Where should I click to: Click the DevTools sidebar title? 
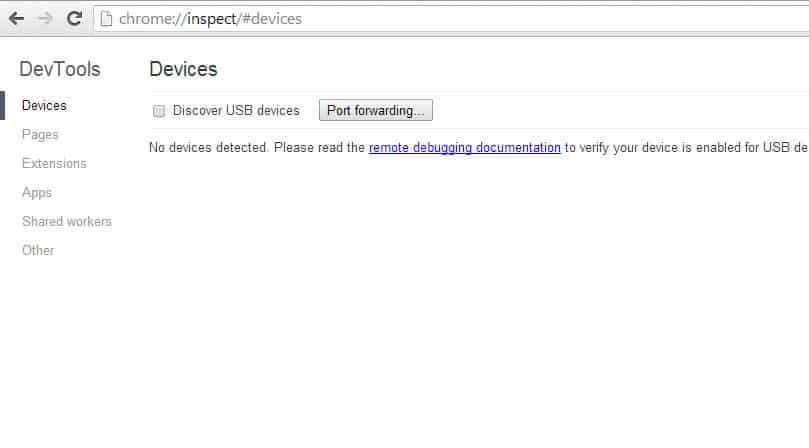tap(60, 69)
